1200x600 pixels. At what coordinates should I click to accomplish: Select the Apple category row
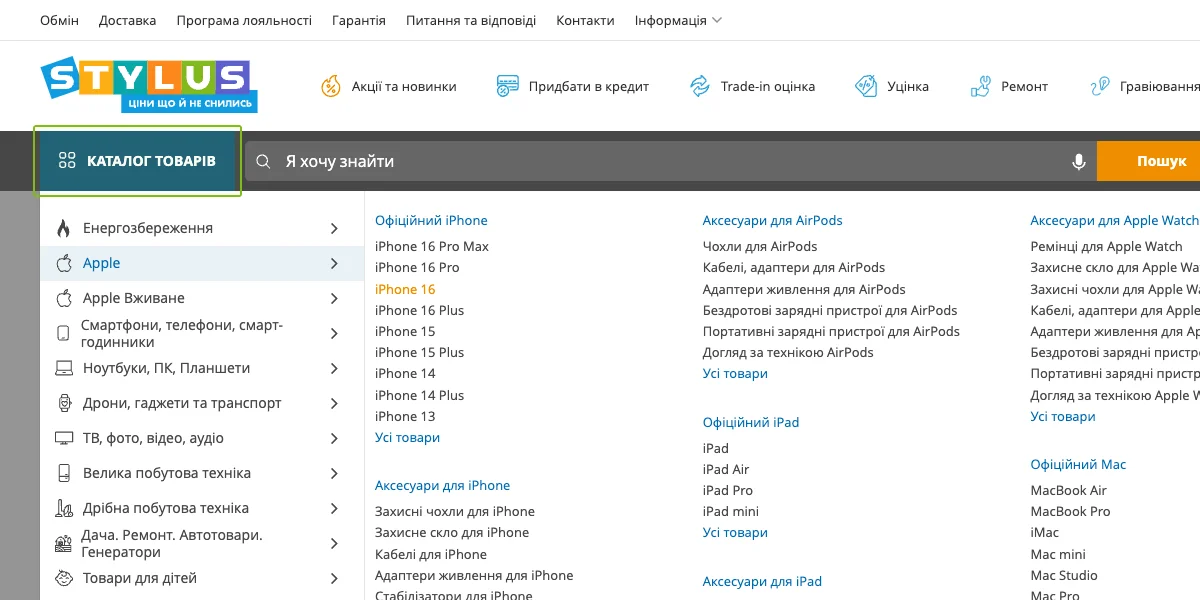pos(202,263)
